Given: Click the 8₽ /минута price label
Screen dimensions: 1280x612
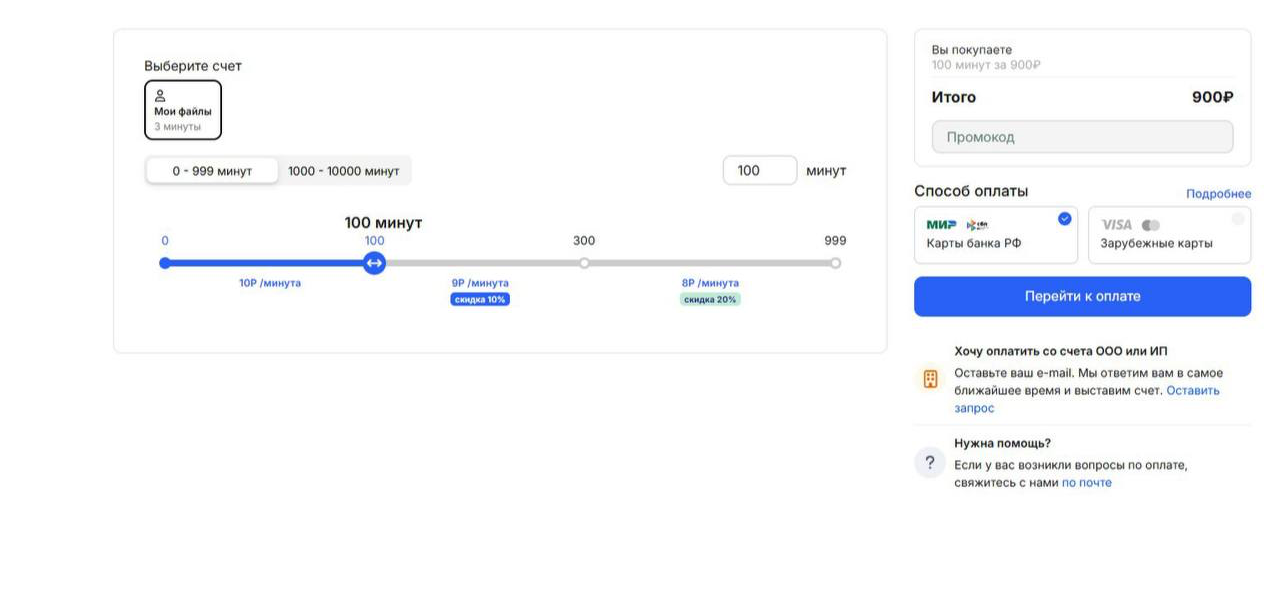Looking at the screenshot, I should (x=710, y=283).
